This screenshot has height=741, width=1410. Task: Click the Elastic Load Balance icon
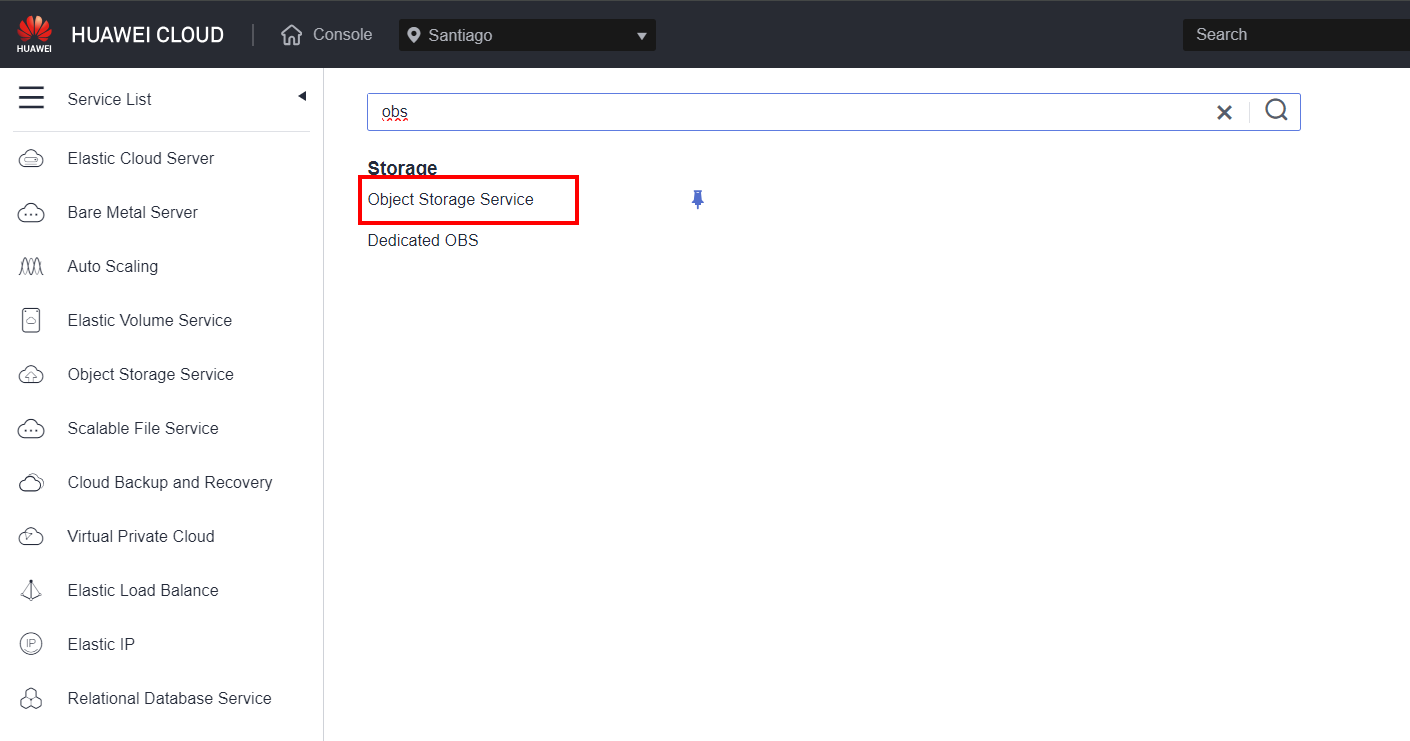point(31,591)
